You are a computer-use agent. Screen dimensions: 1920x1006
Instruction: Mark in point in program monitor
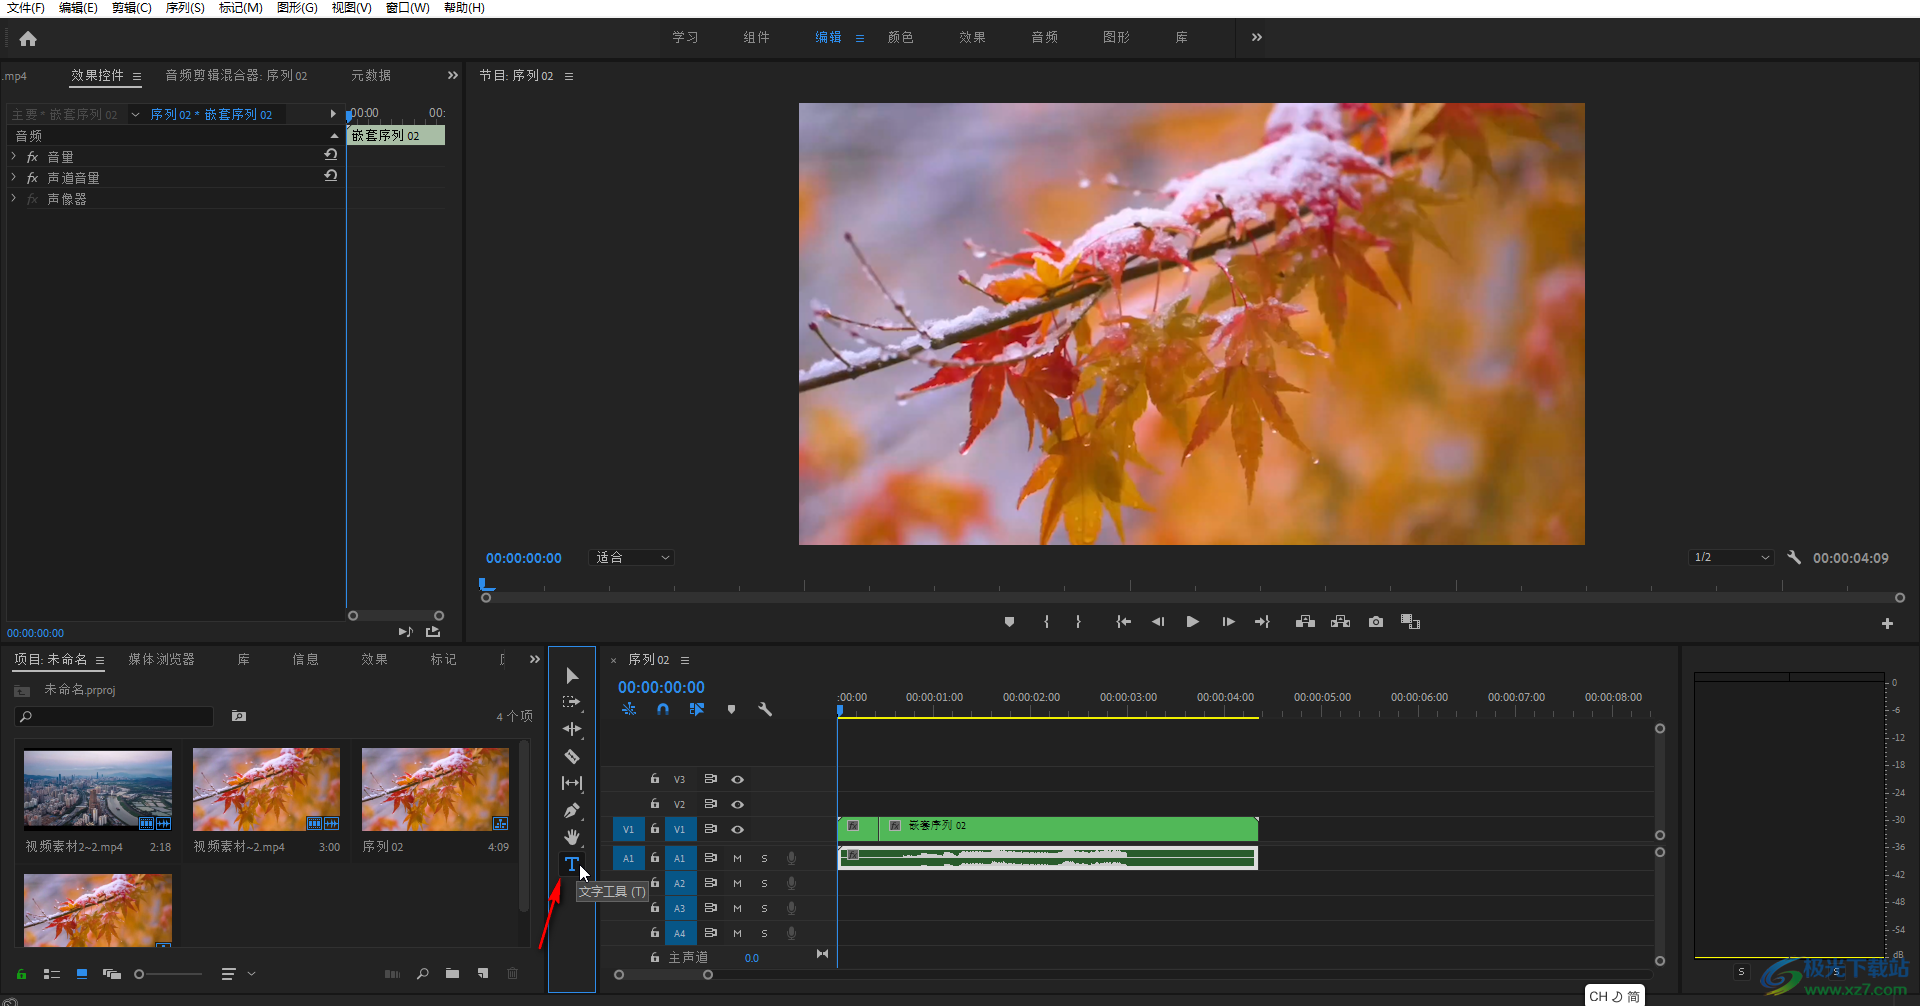[1046, 622]
